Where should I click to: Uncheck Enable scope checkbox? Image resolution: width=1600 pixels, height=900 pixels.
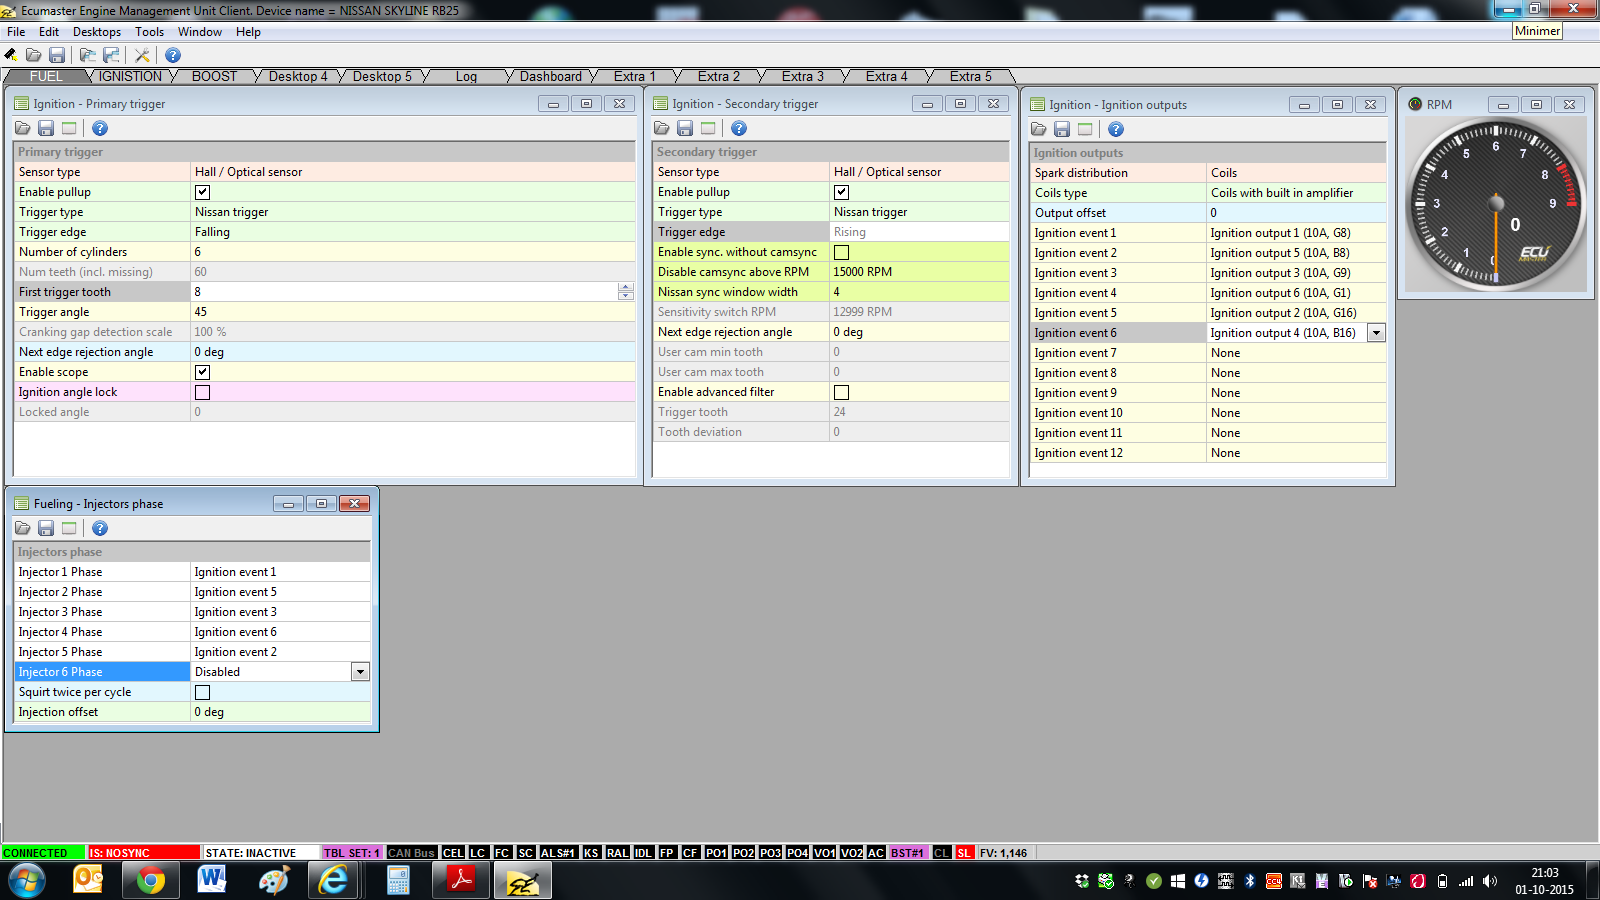click(x=202, y=372)
